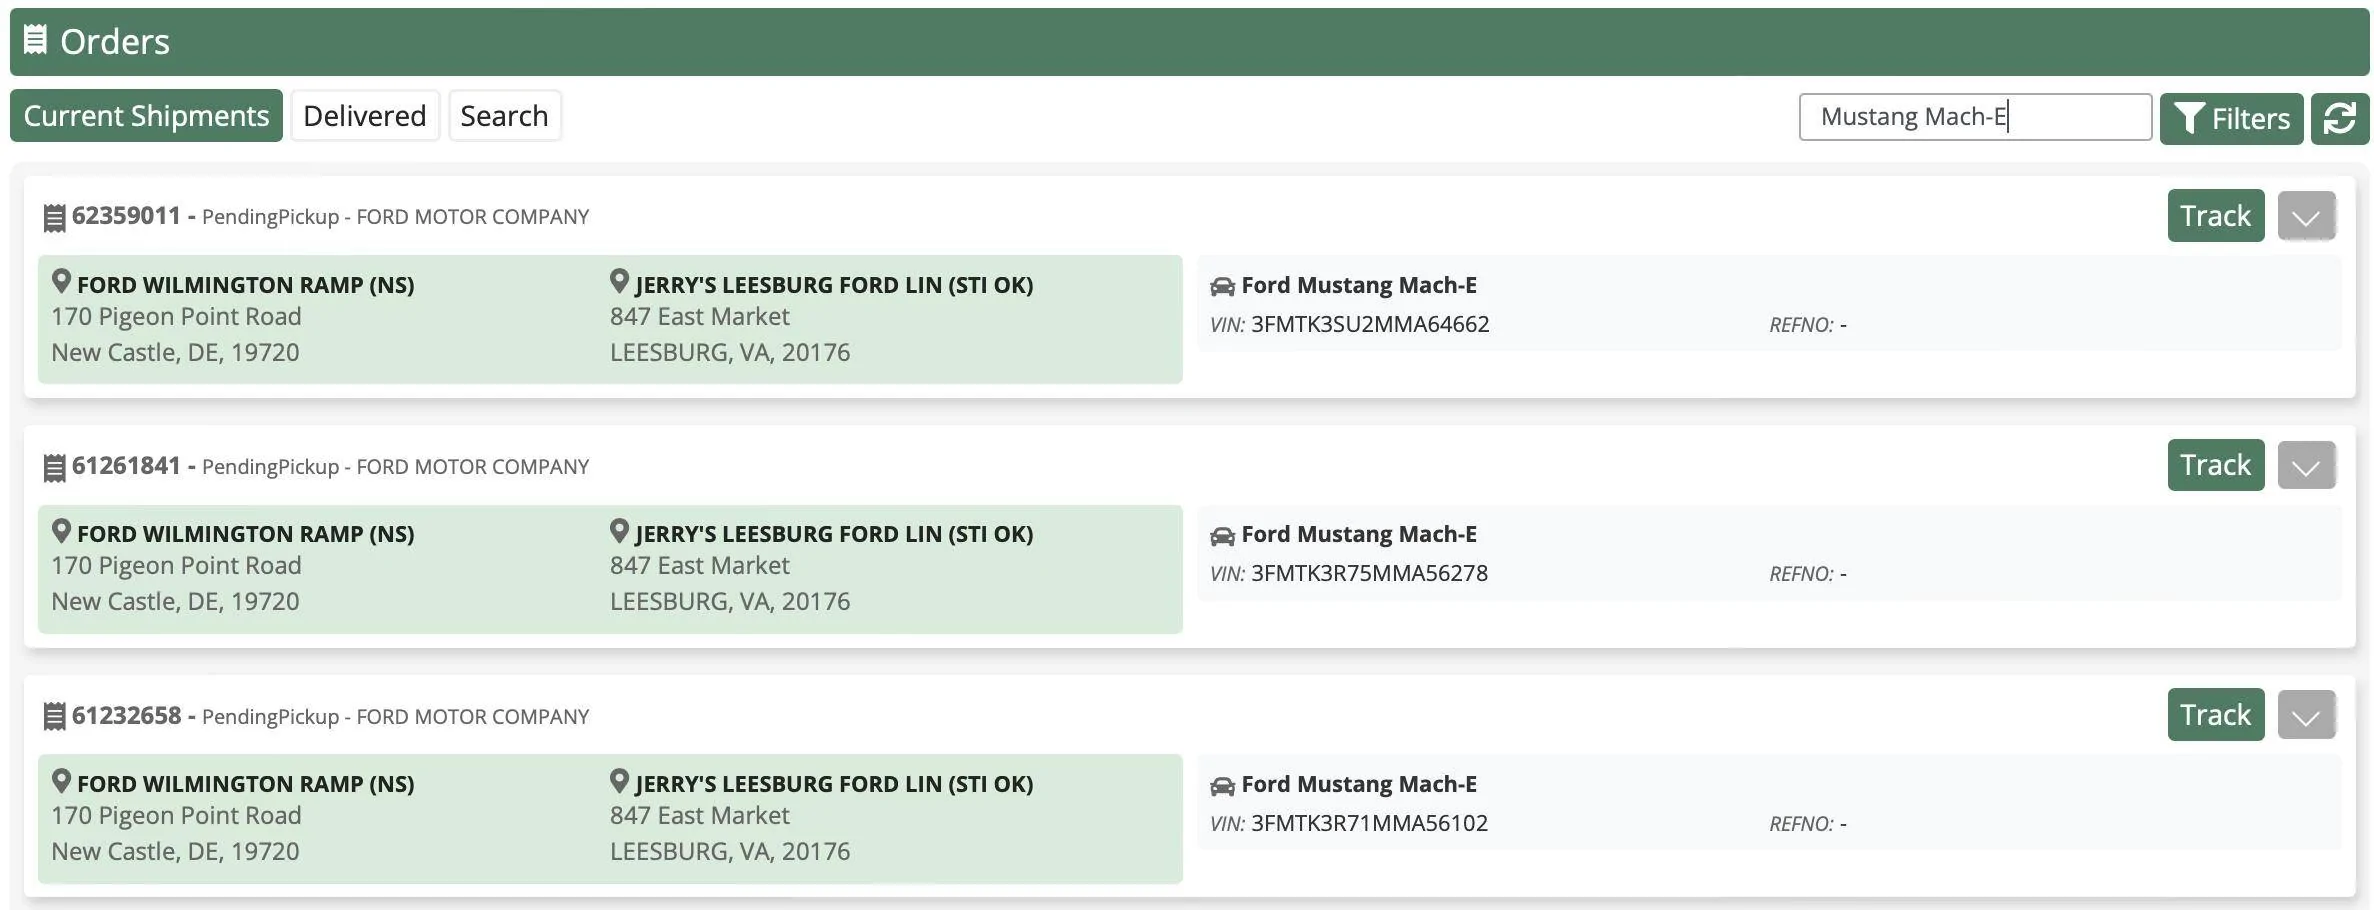This screenshot has width=2374, height=910.
Task: Click destination pin icon for order 61261841
Action: 619,531
